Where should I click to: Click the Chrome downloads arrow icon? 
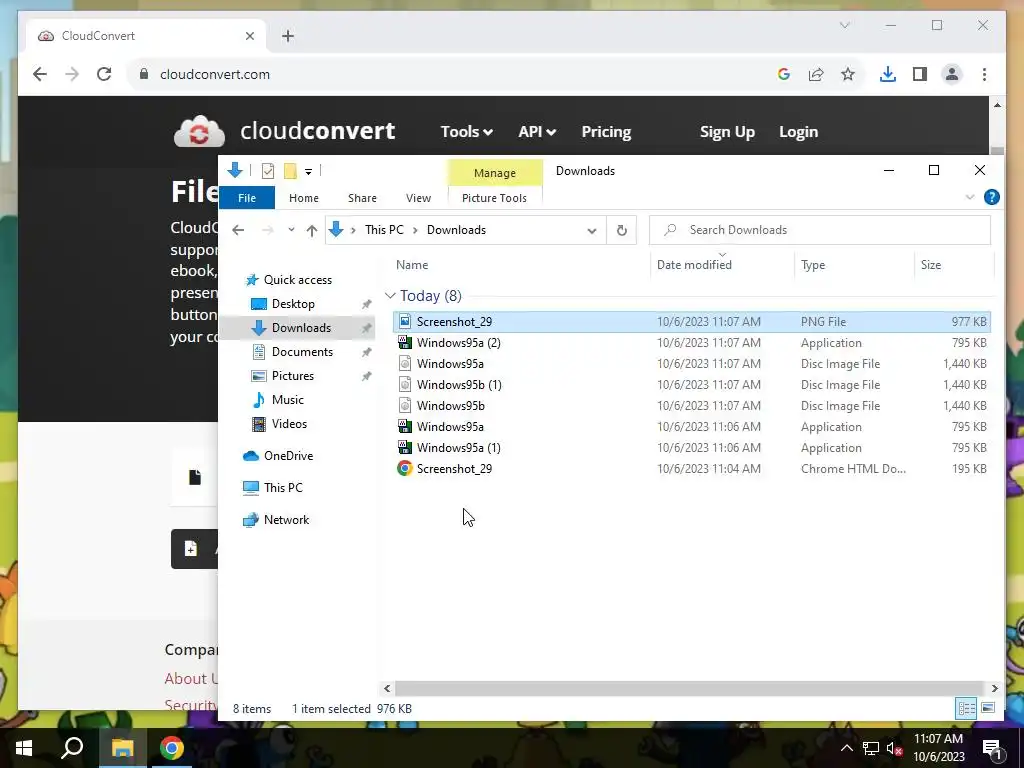pos(888,74)
